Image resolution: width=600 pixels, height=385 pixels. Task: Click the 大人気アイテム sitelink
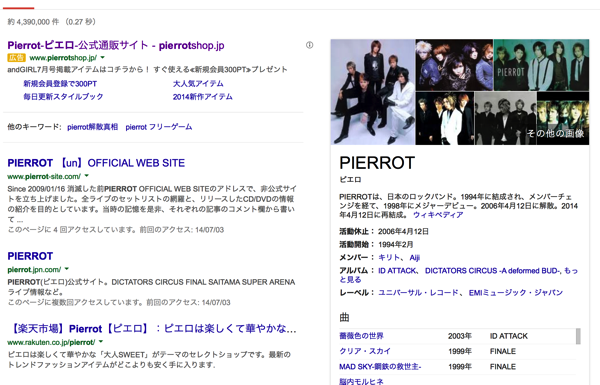point(198,83)
